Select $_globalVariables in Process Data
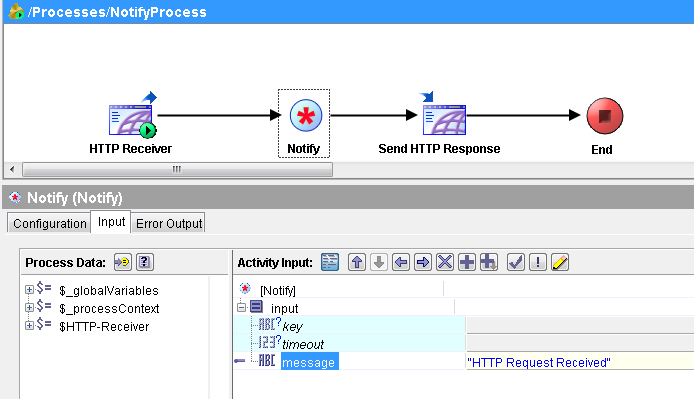Screen dimensions: 694x399 pyautogui.click(x=108, y=291)
